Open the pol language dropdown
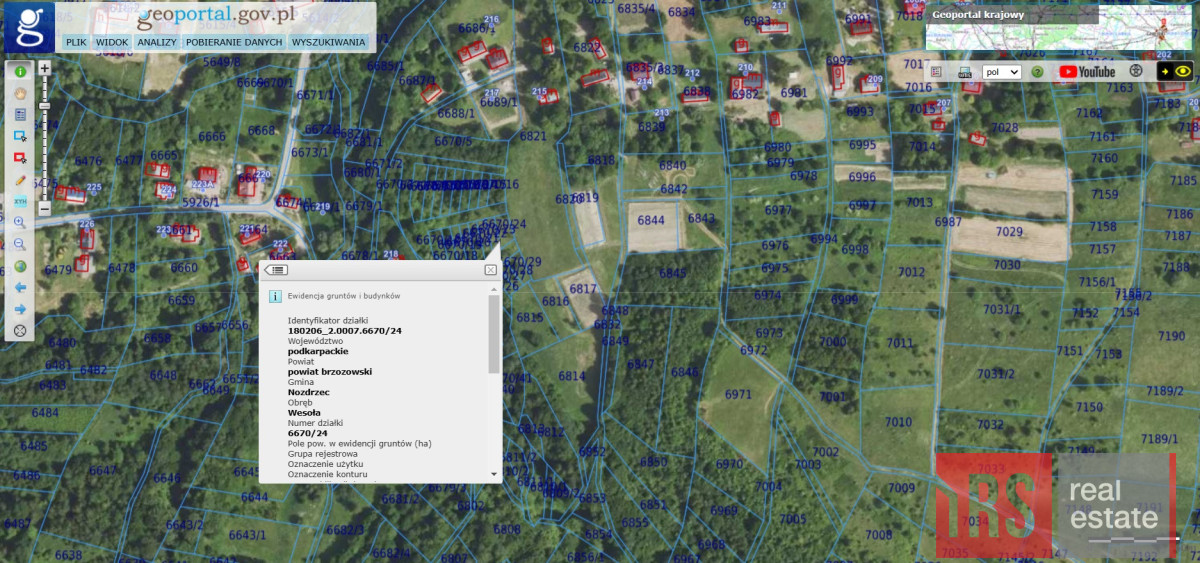The image size is (1200, 563). 1002,72
